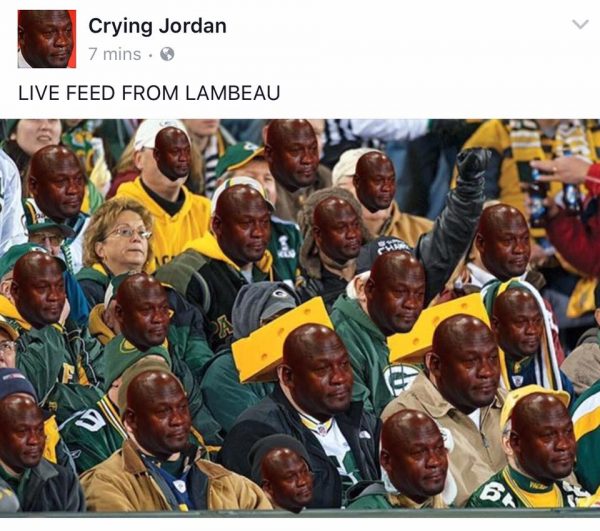This screenshot has height=531, width=600.
Task: Click the raised black leather glove
Action: [x=473, y=165]
